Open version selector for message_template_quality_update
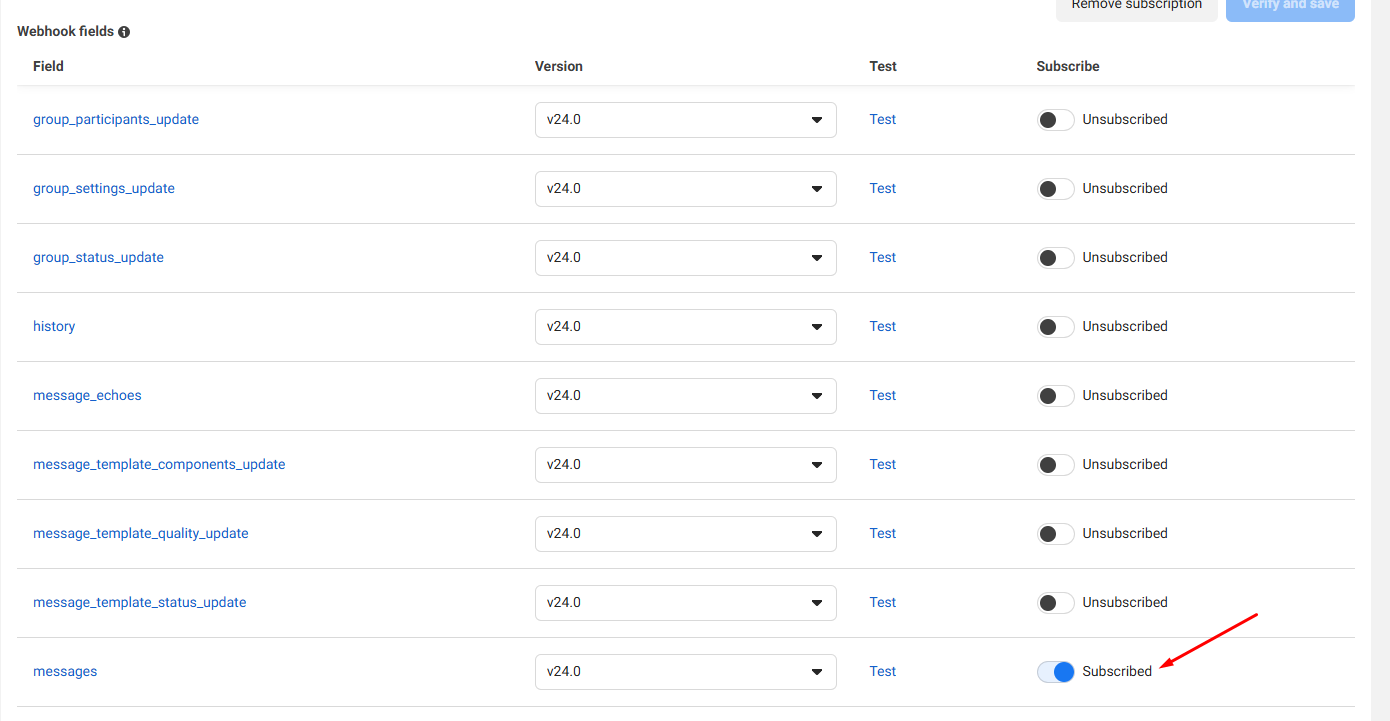The image size is (1390, 721). (x=685, y=534)
